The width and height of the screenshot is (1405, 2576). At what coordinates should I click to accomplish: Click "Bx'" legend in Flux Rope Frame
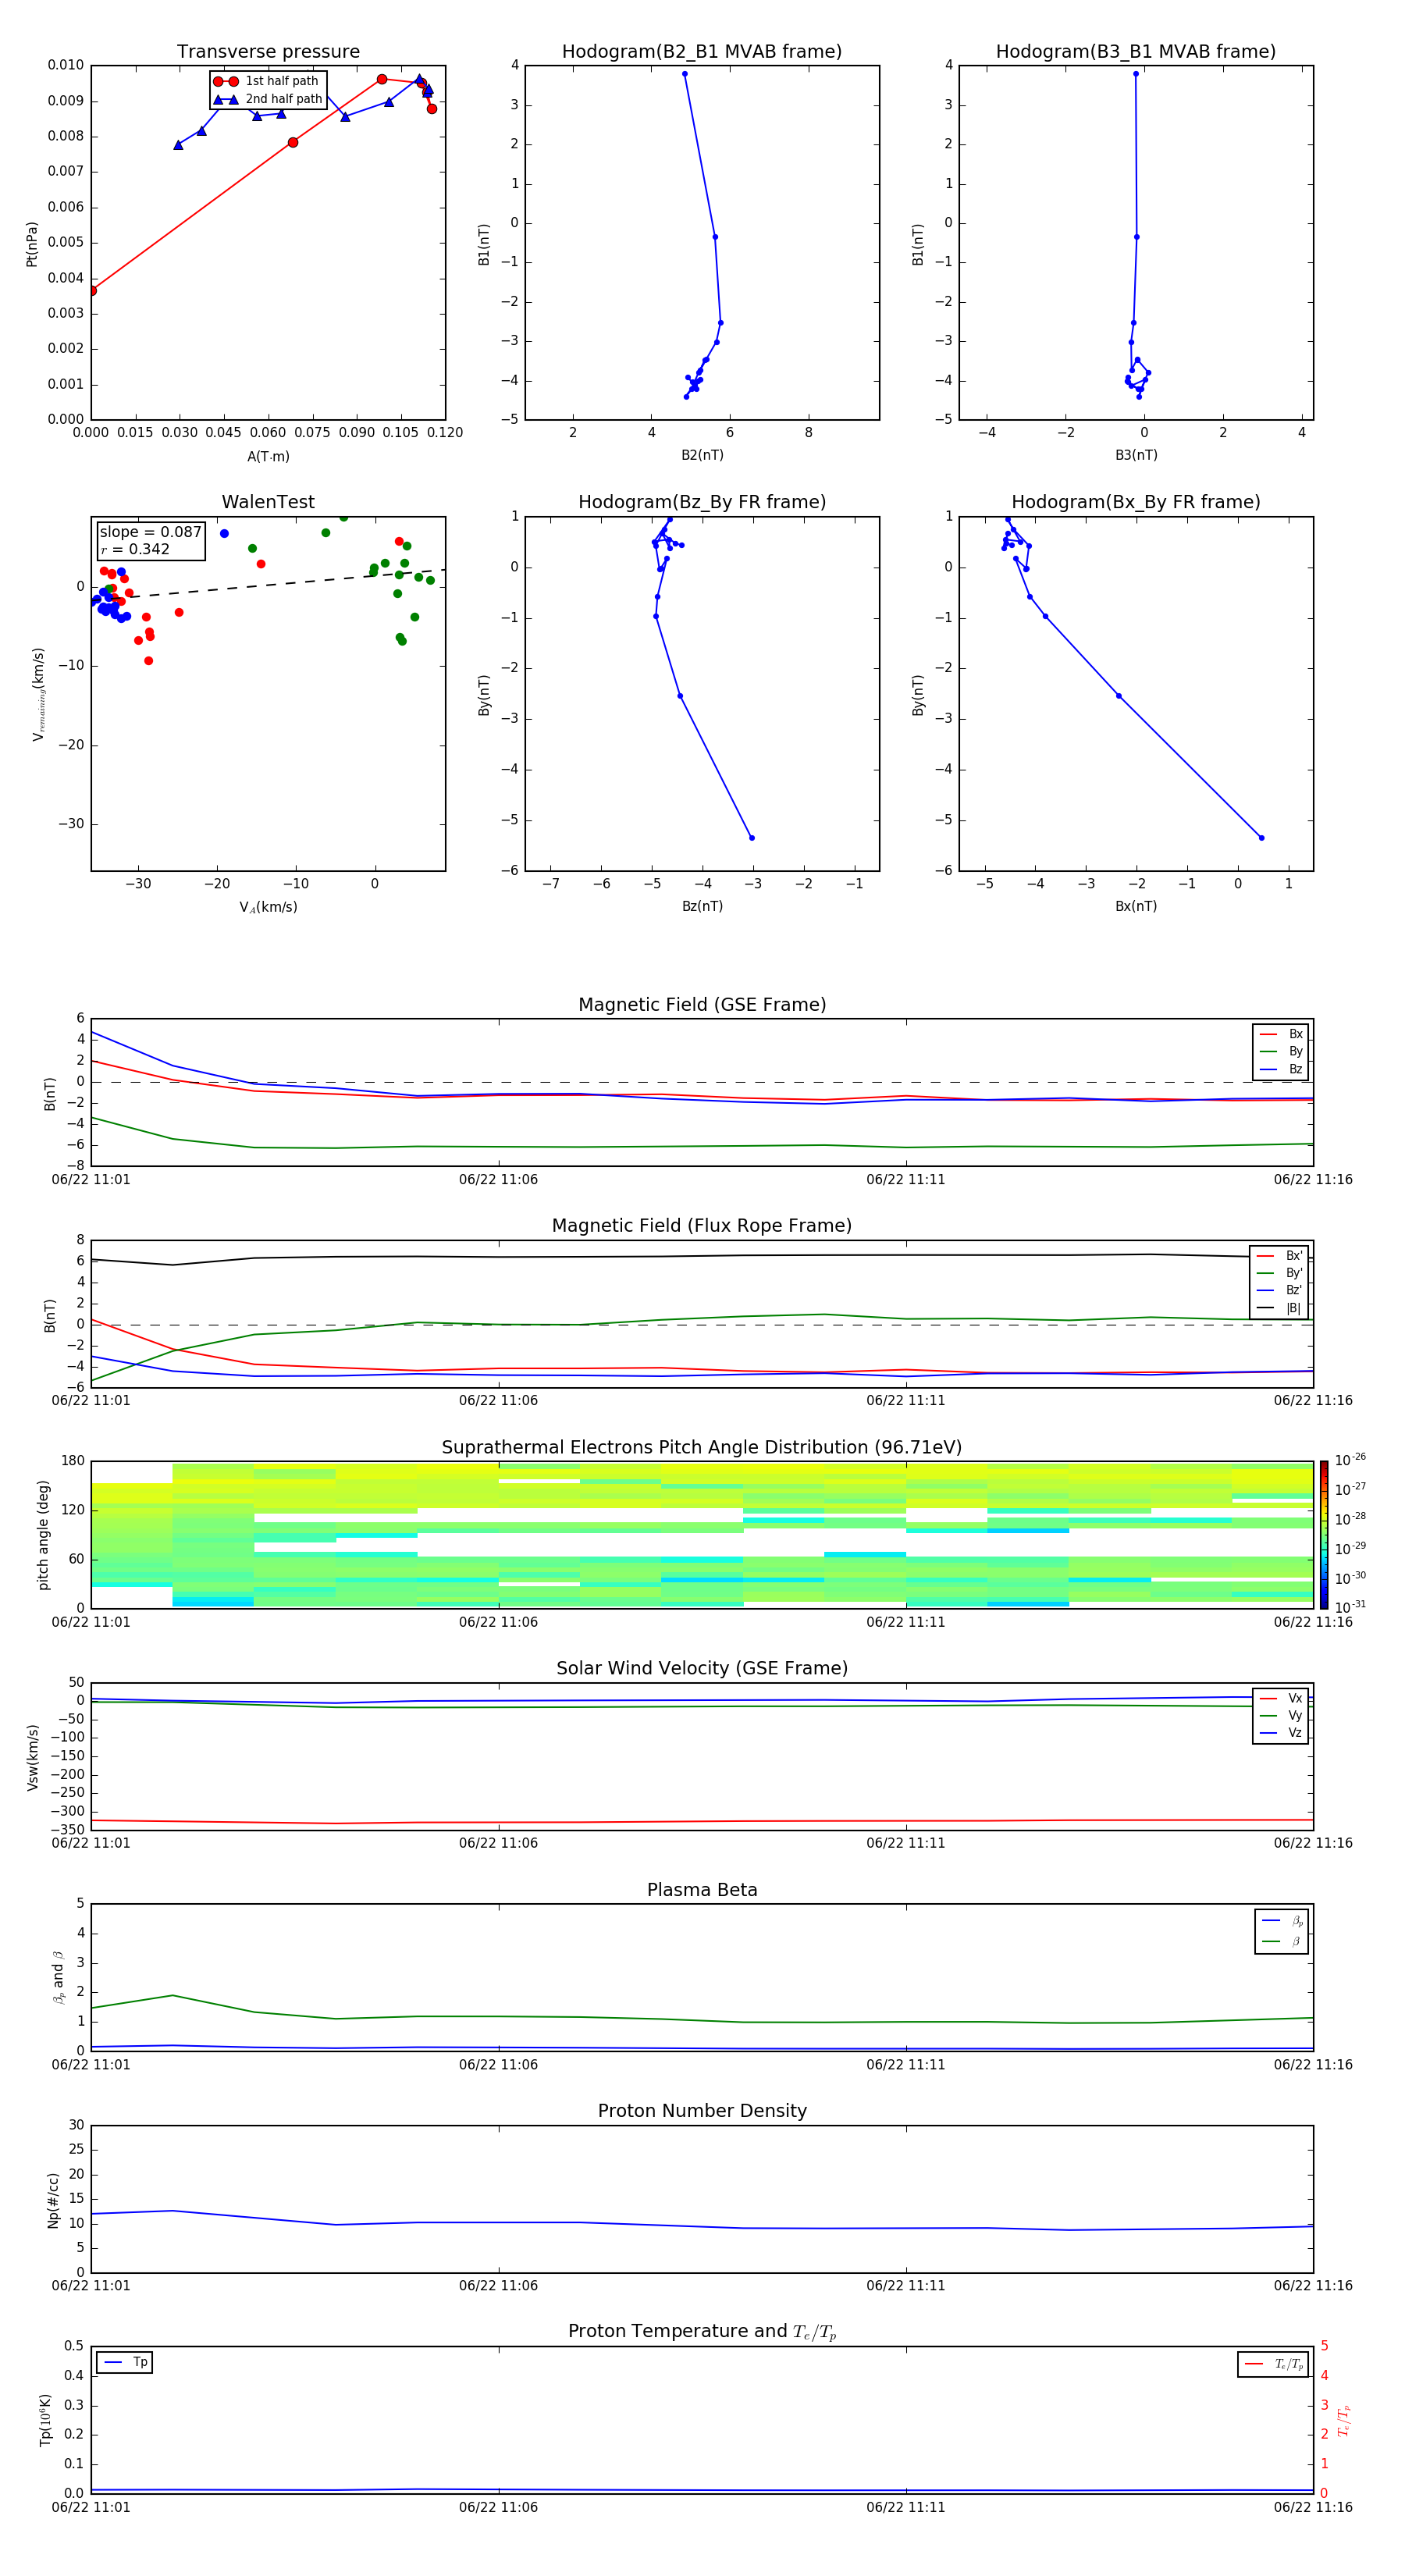1279,1256
